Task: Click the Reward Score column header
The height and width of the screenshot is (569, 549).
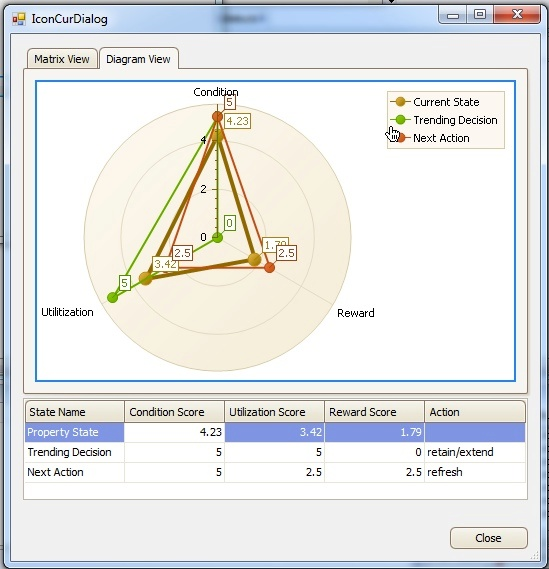Action: pyautogui.click(x=374, y=412)
